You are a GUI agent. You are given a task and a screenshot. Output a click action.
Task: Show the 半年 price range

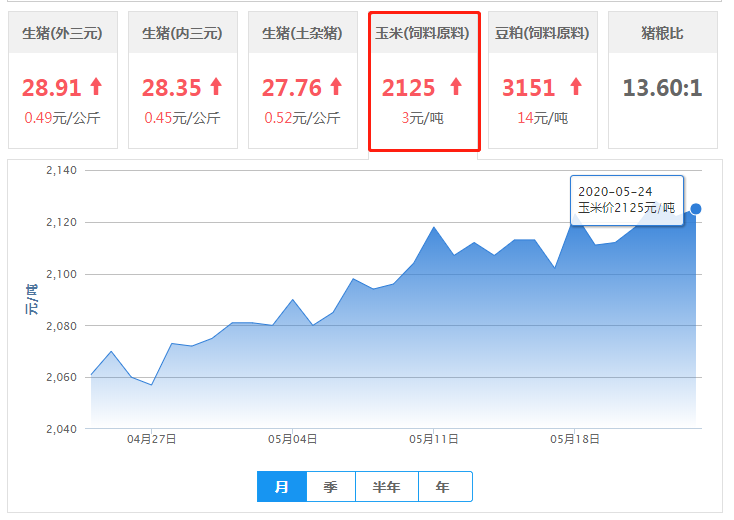coord(386,487)
